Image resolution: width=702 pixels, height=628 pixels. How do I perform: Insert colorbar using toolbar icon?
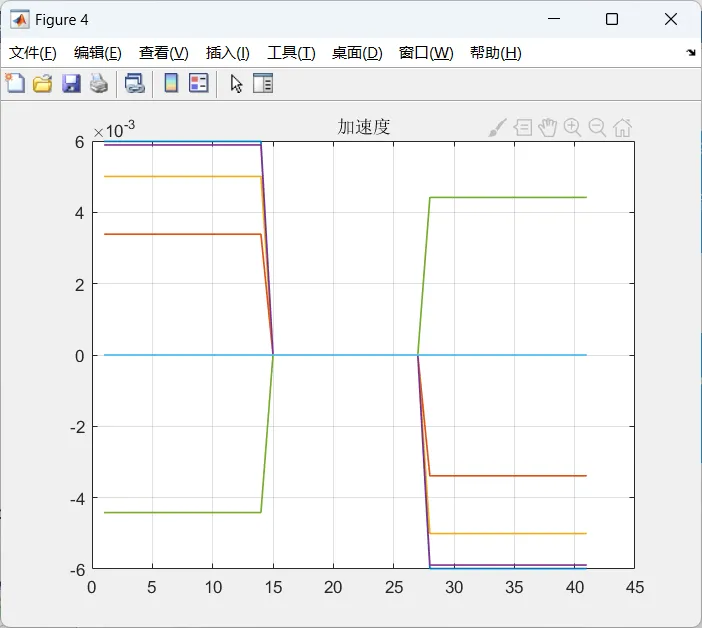pyautogui.click(x=171, y=83)
